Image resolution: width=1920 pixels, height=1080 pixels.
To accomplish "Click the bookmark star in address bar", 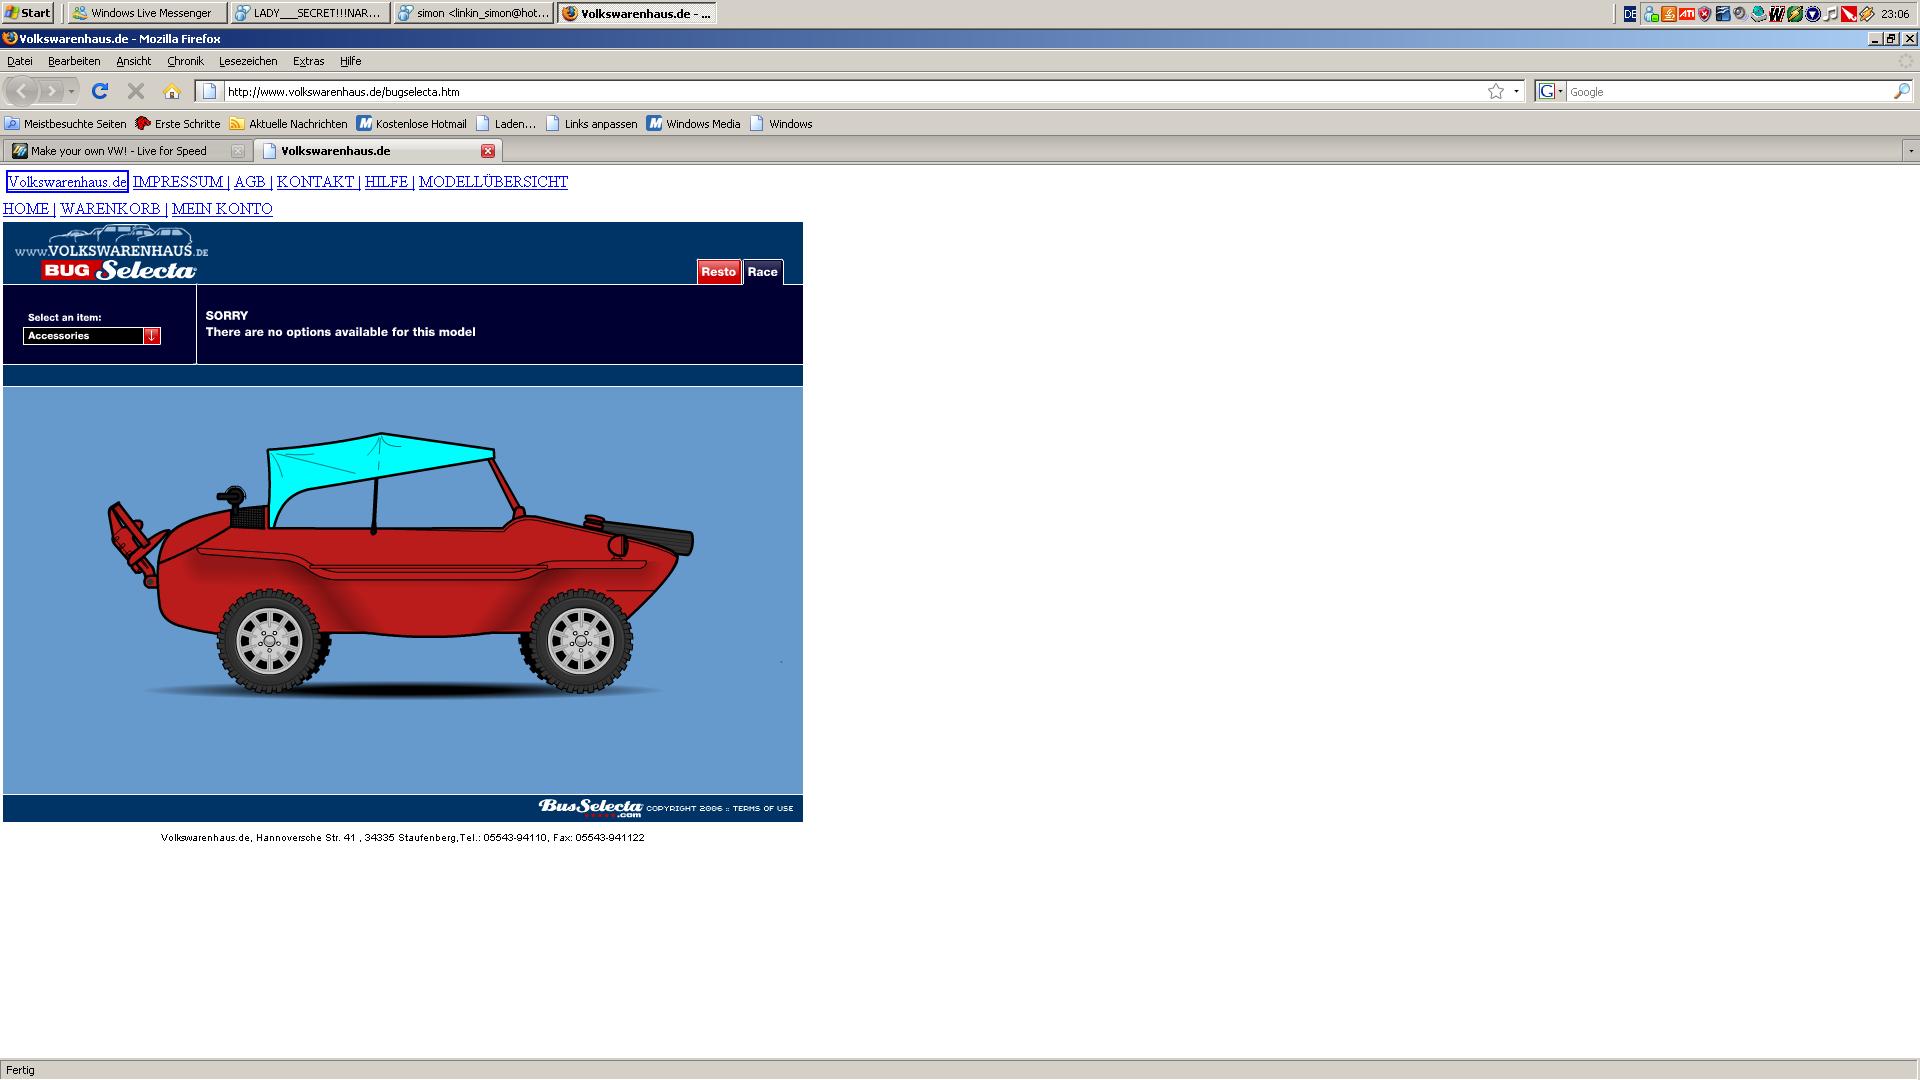I will coord(1495,91).
